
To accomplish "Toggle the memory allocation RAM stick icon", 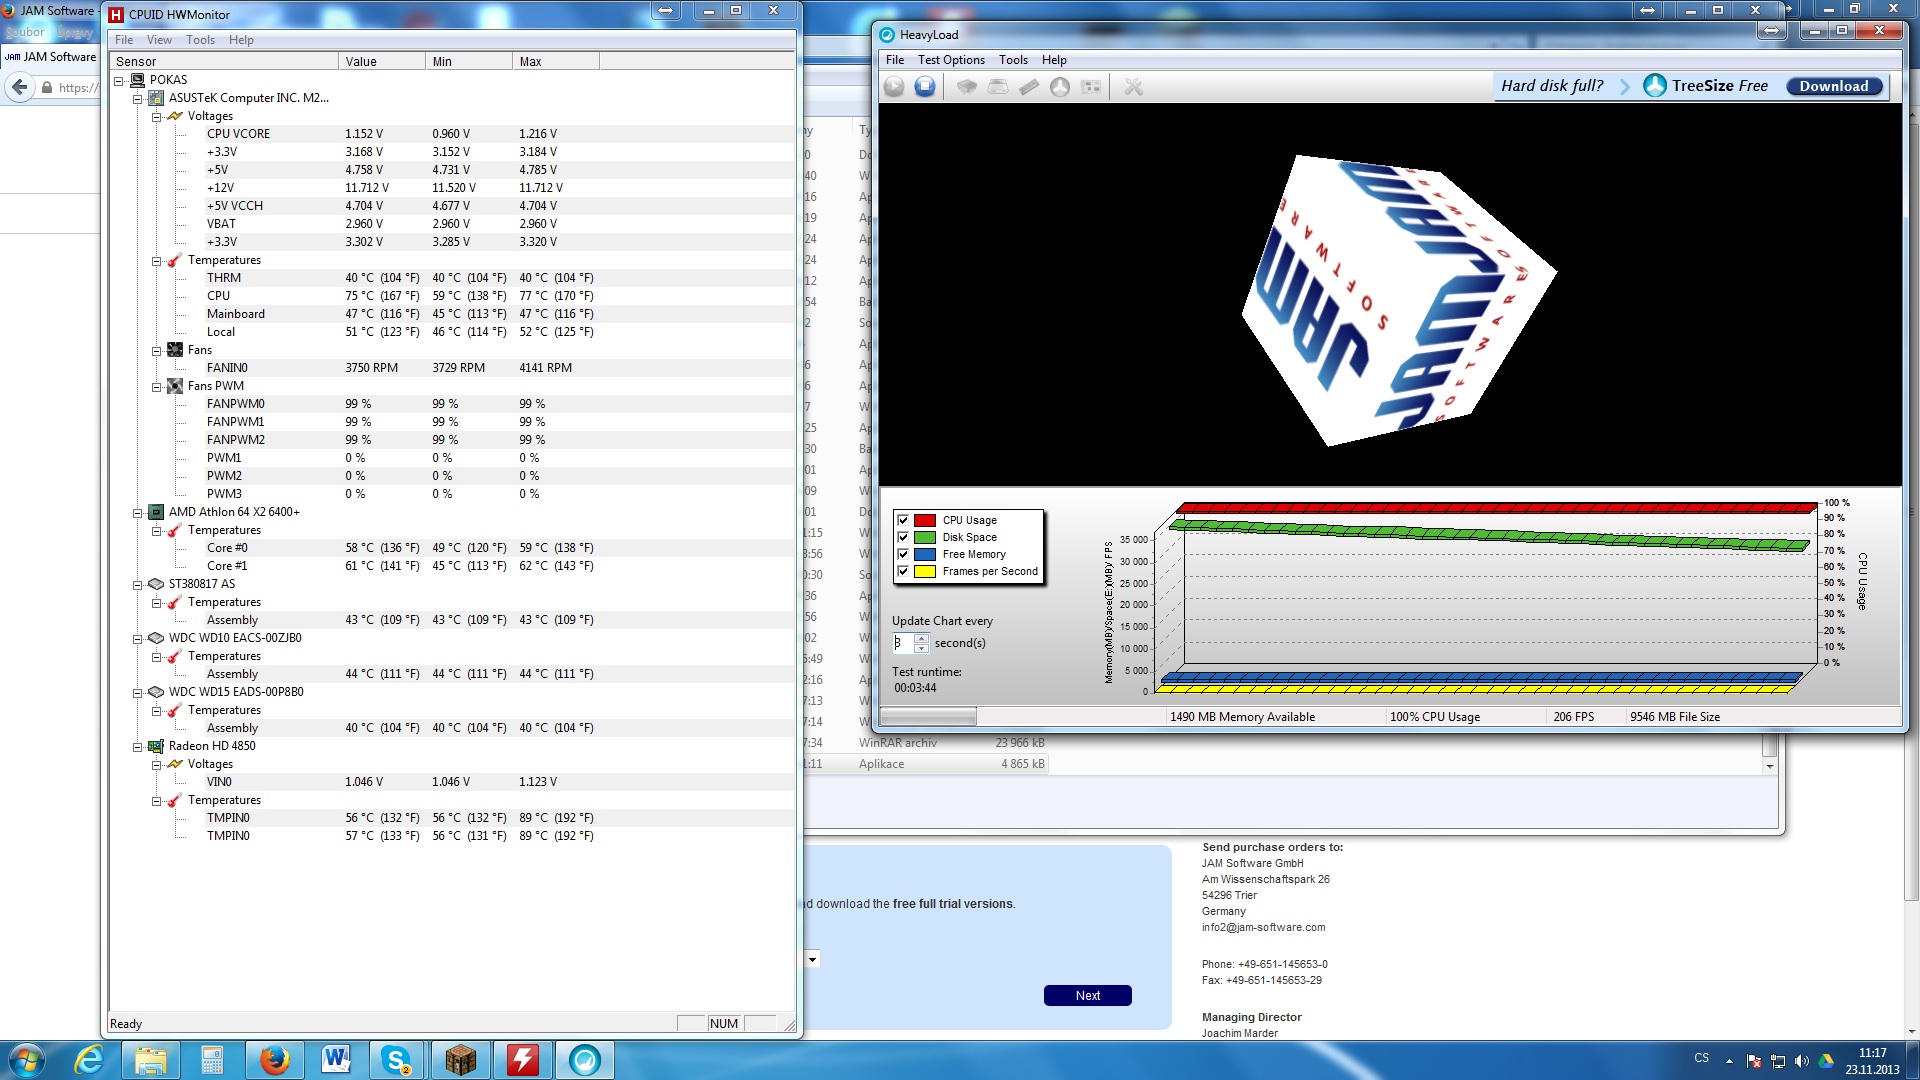I will pyautogui.click(x=1028, y=87).
